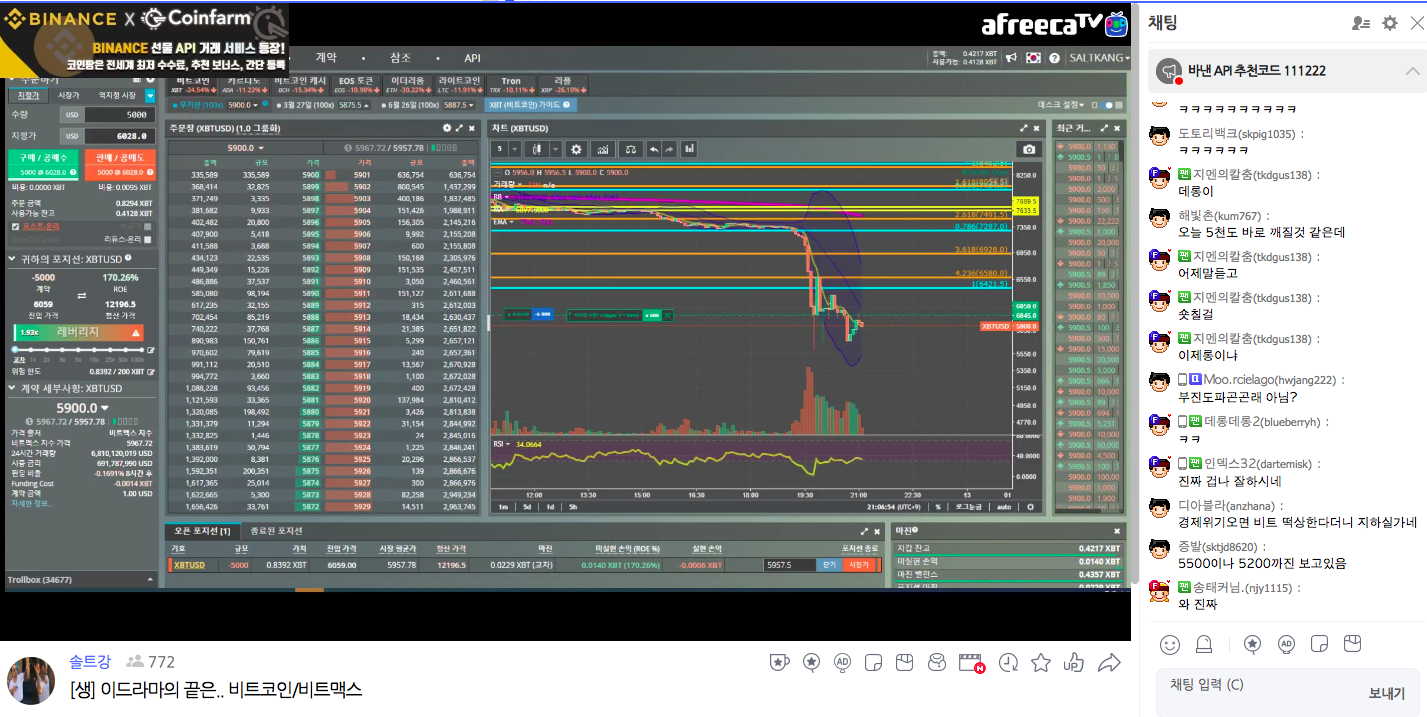Open more order types dropdown arrow
Viewport: 1427px width, 717px height.
point(150,96)
